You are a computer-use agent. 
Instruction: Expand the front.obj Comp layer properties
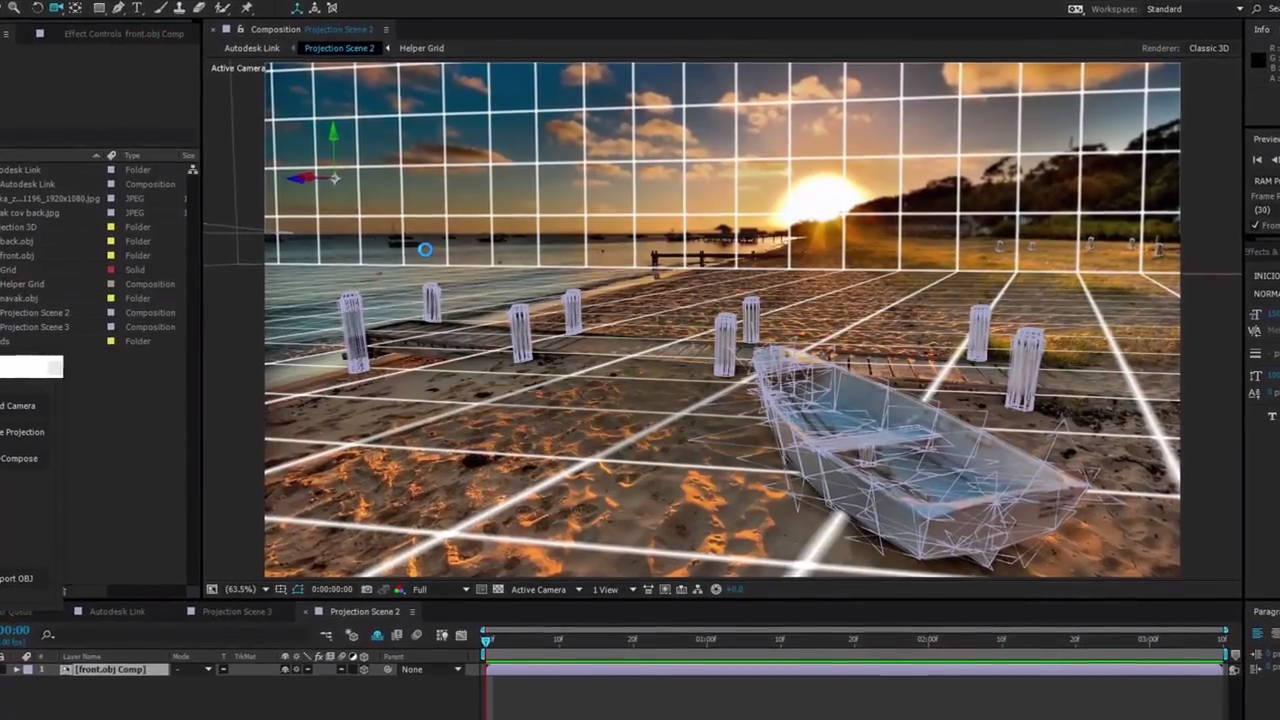[15, 669]
